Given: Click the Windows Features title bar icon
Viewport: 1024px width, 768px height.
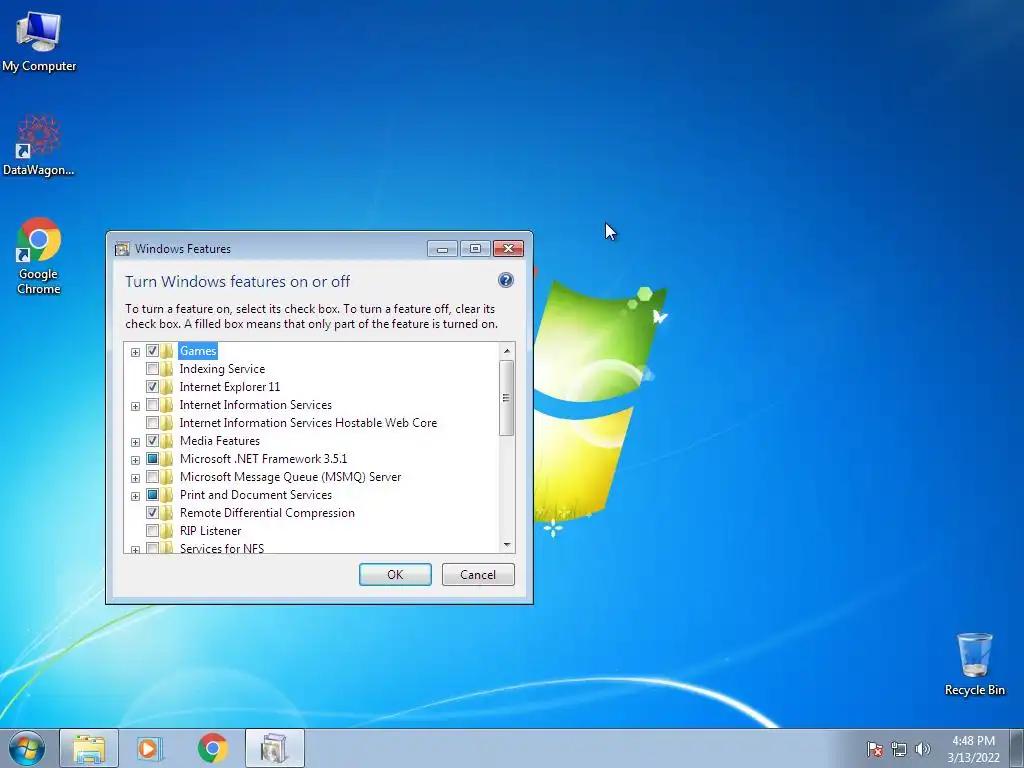Looking at the screenshot, I should coord(122,249).
